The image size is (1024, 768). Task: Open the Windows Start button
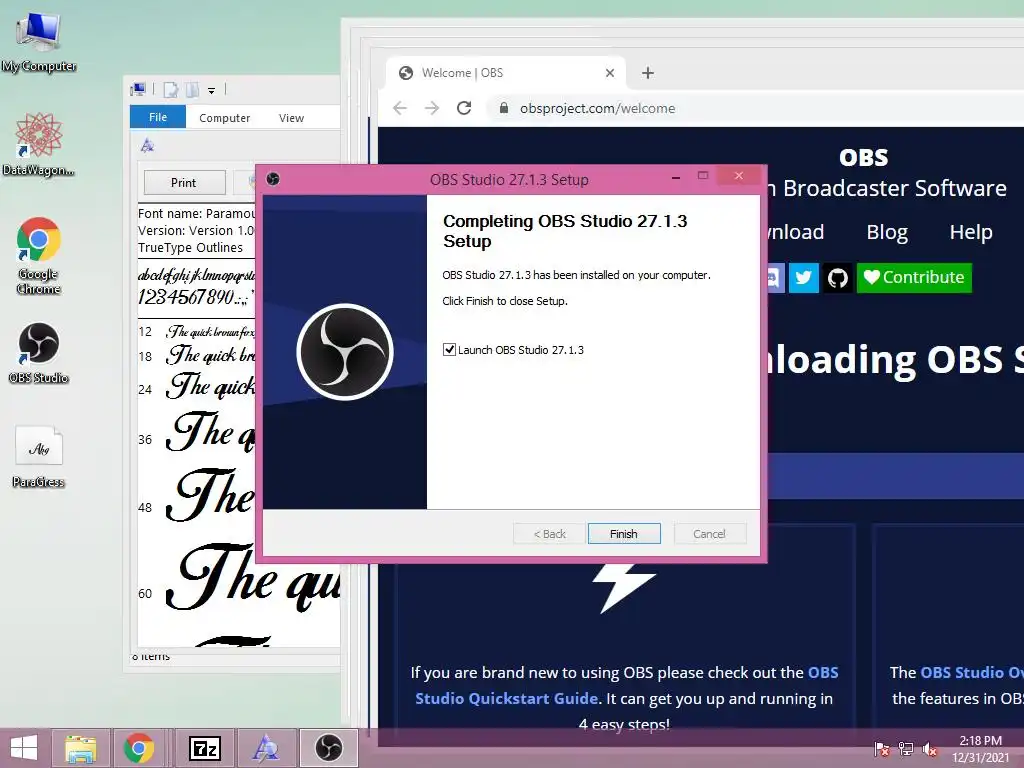coord(24,748)
